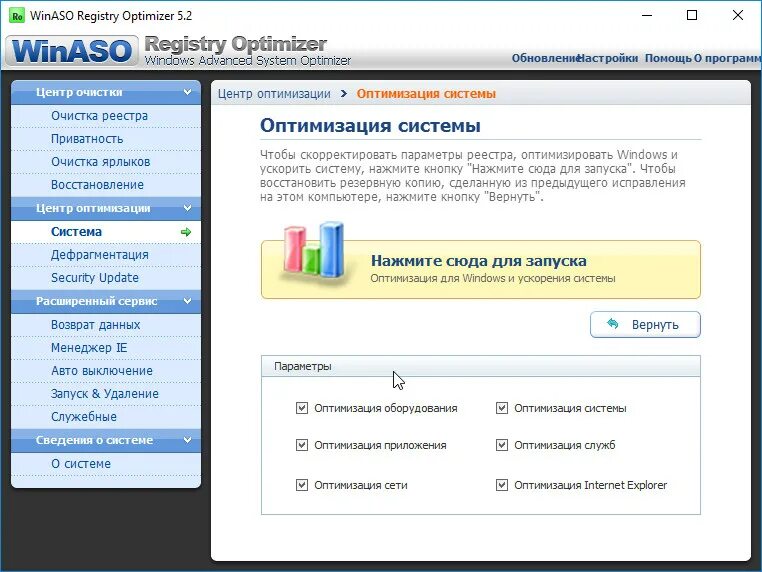Toggle Оптимизация оборудования checkbox
Viewport: 762px width, 572px height.
[302, 408]
